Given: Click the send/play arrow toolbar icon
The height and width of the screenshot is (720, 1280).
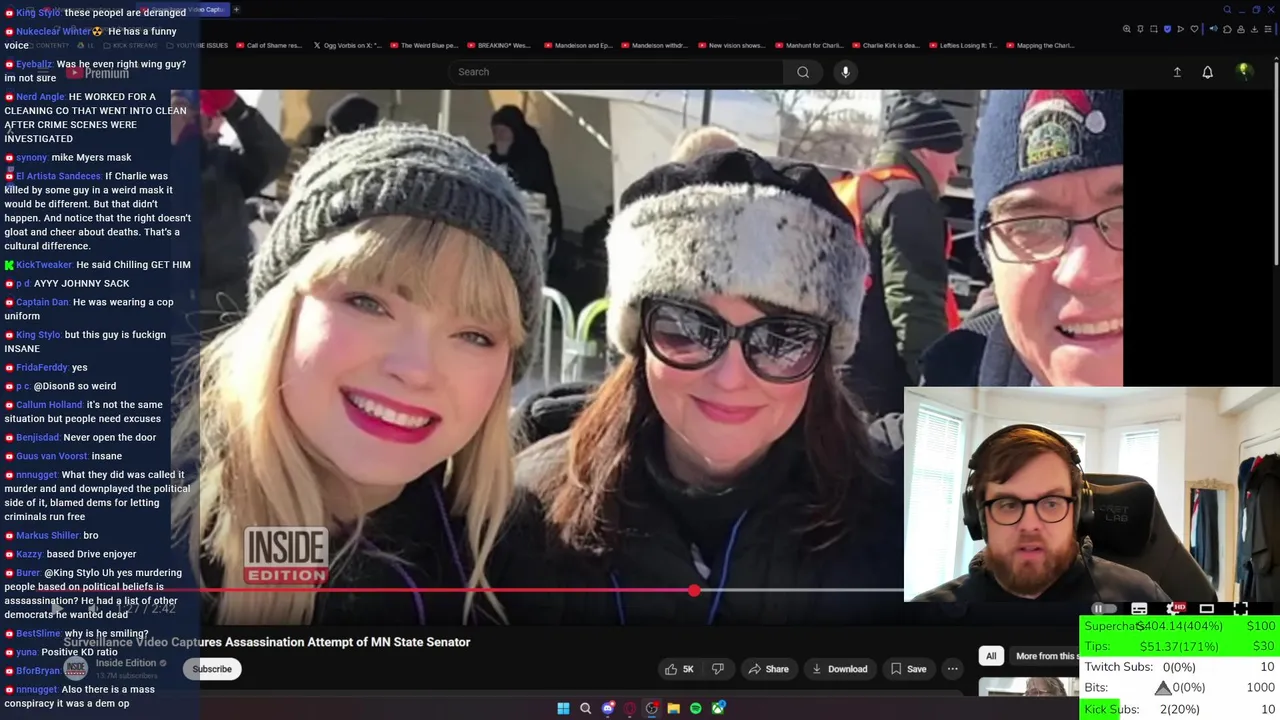Looking at the screenshot, I should click(x=1181, y=29).
